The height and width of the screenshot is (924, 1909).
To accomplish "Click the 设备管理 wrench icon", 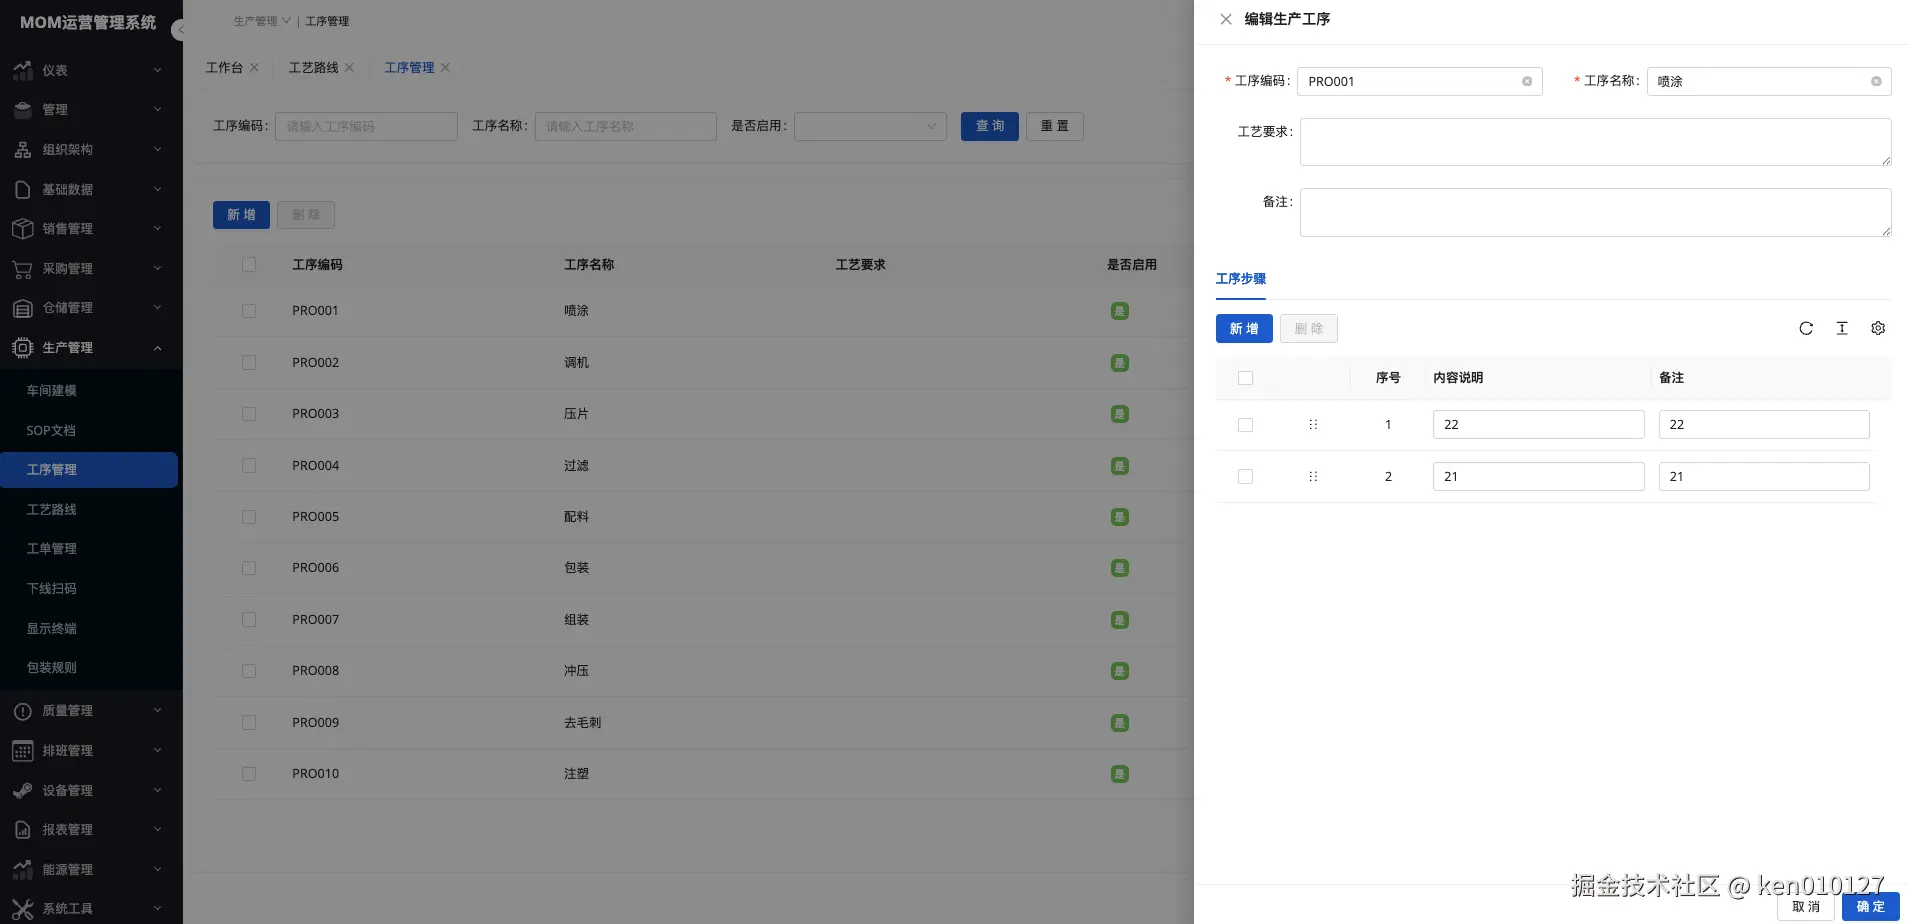I will tap(22, 790).
